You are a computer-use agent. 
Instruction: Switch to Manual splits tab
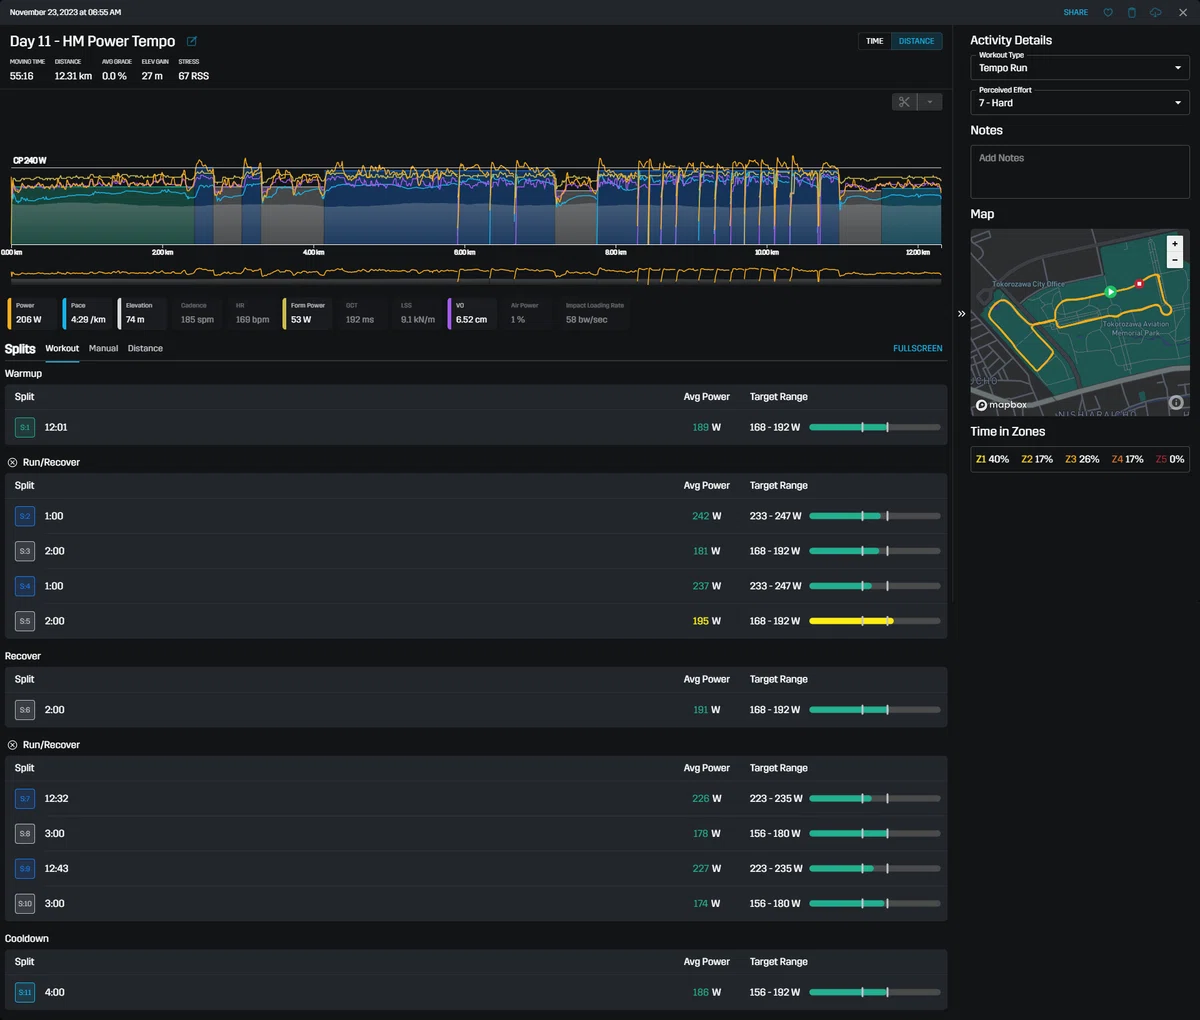103,349
